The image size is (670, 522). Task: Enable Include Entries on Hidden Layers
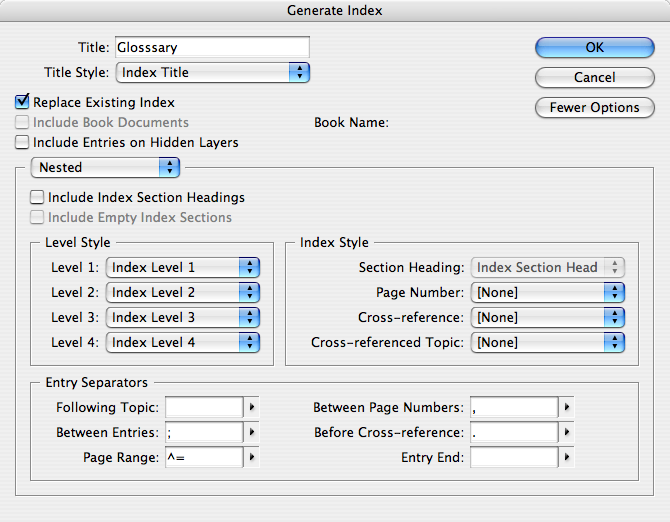pyautogui.click(x=22, y=142)
